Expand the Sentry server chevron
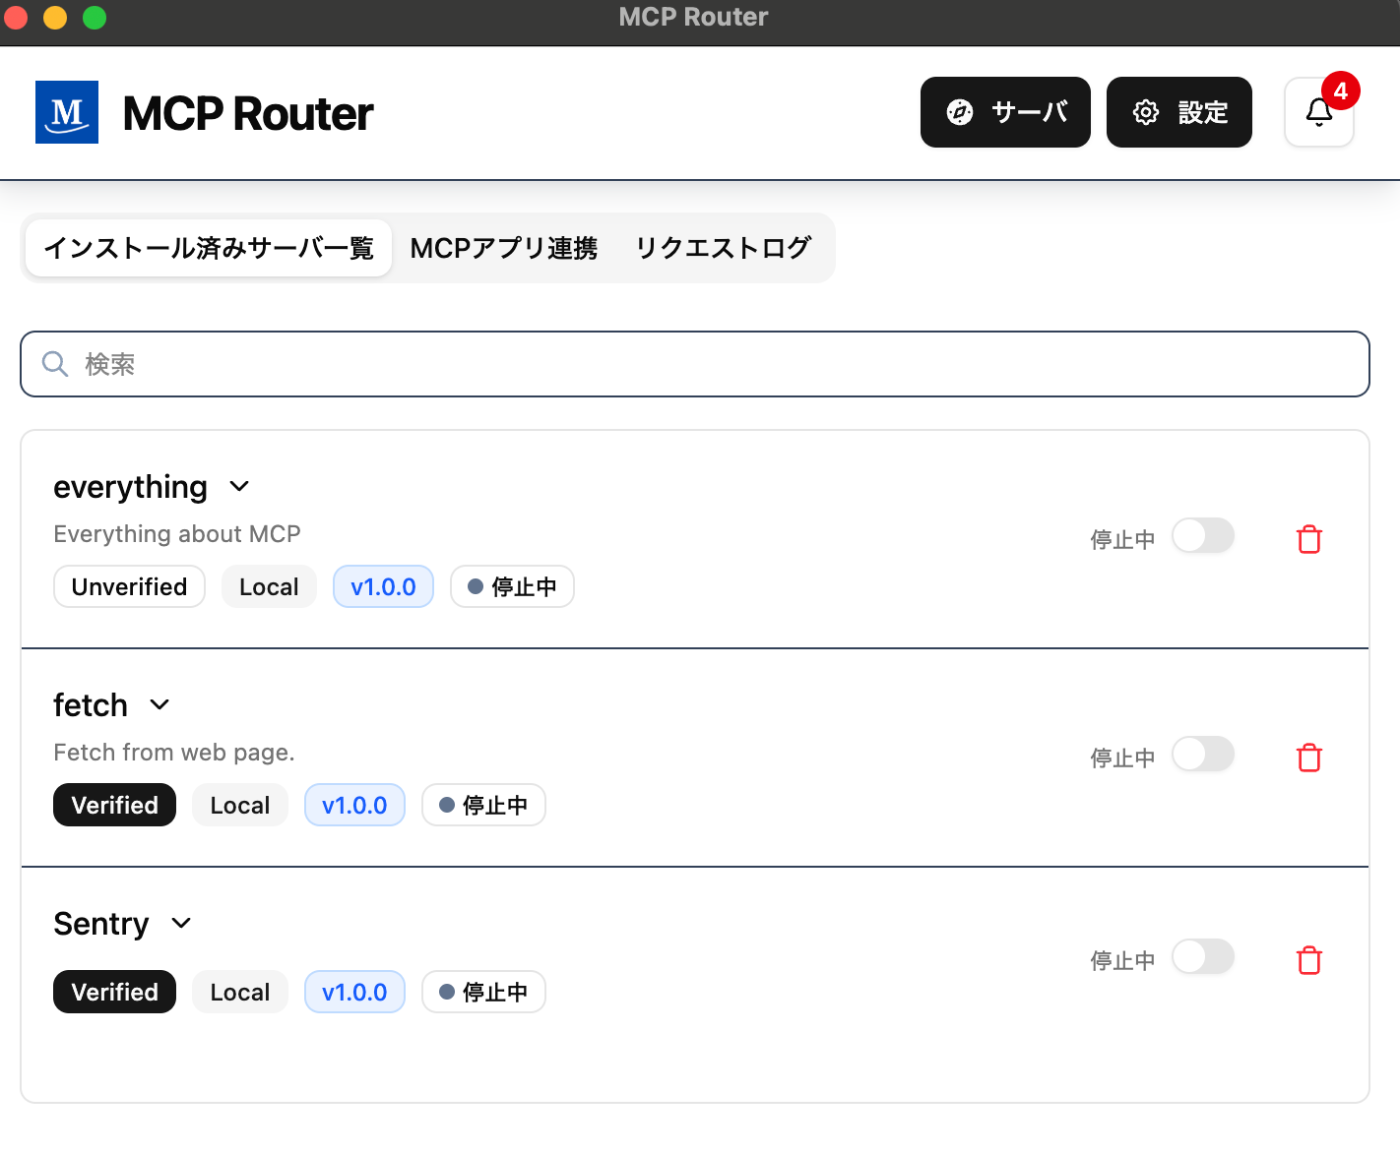Screen dimensions: 1400x1153 [181, 923]
